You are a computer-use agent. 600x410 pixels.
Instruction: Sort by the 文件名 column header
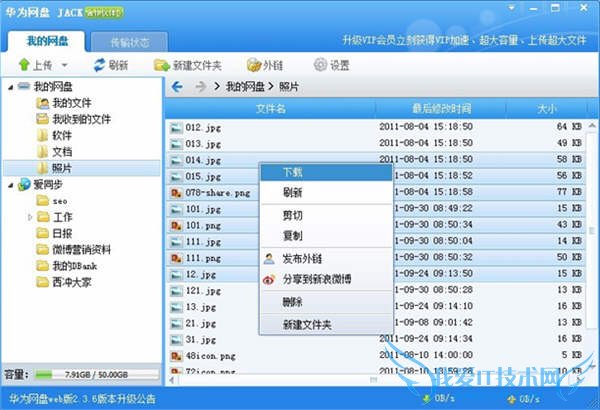click(x=270, y=109)
